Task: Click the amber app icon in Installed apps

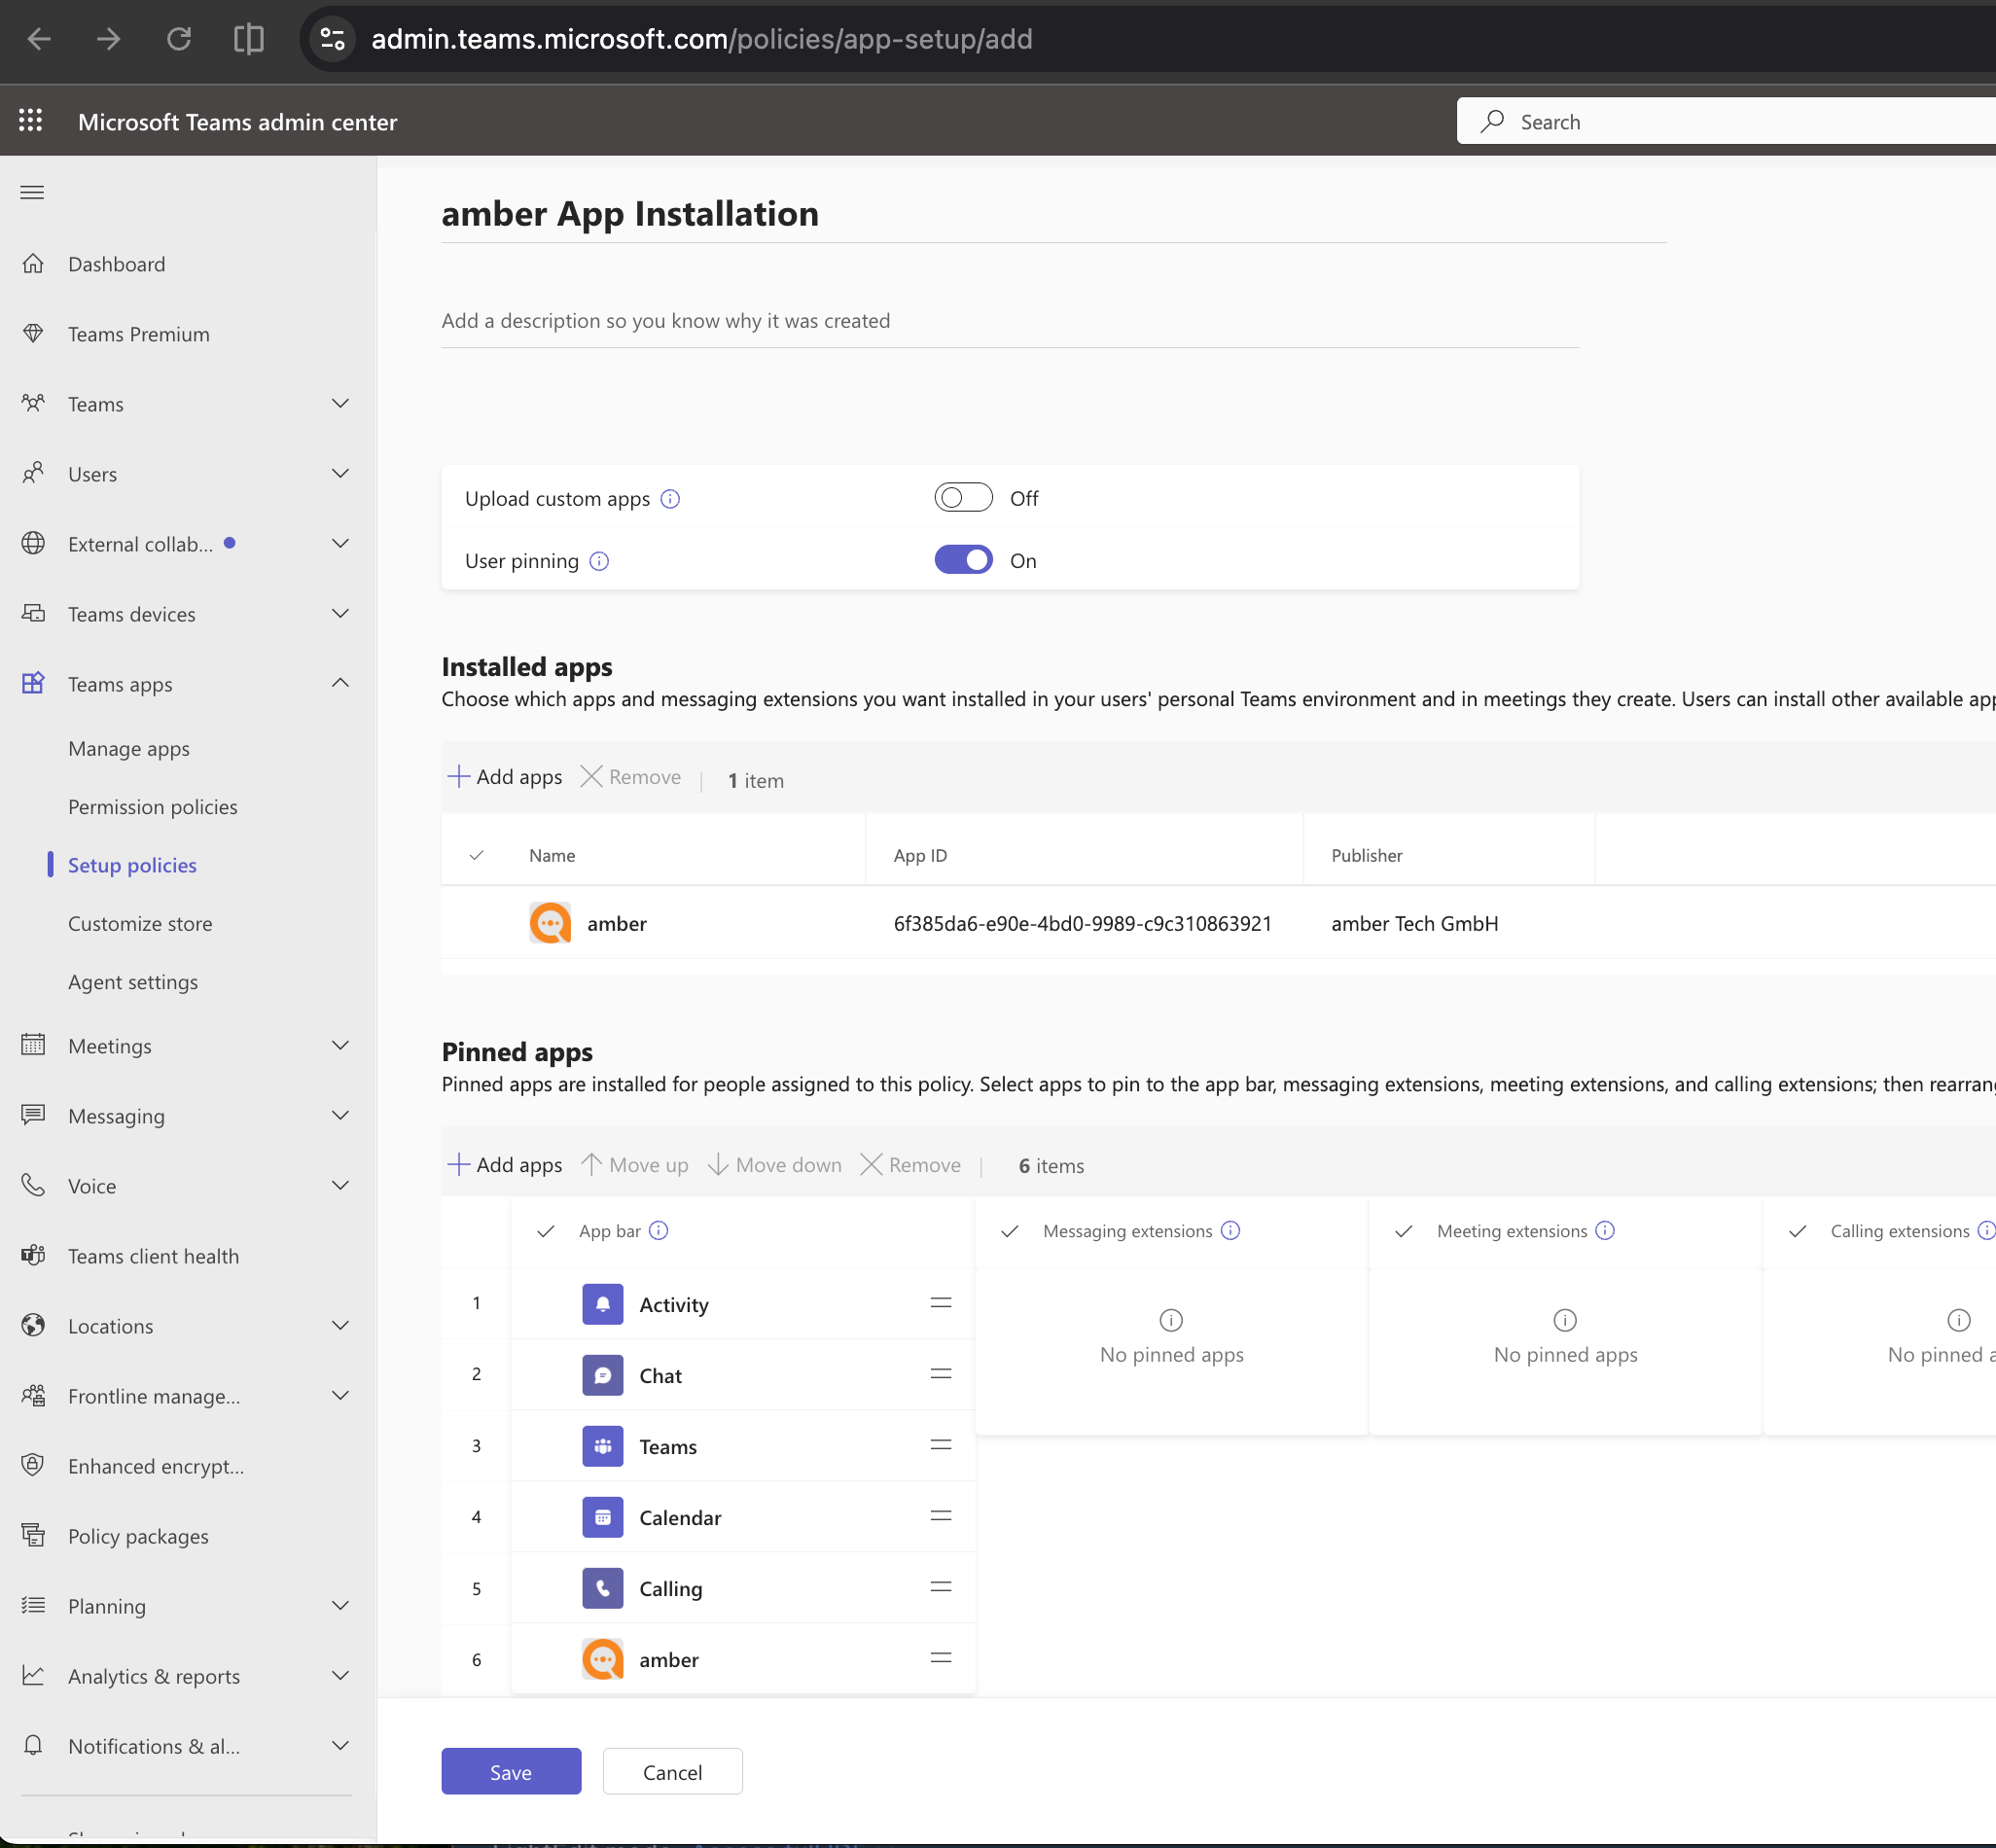Action: point(550,923)
